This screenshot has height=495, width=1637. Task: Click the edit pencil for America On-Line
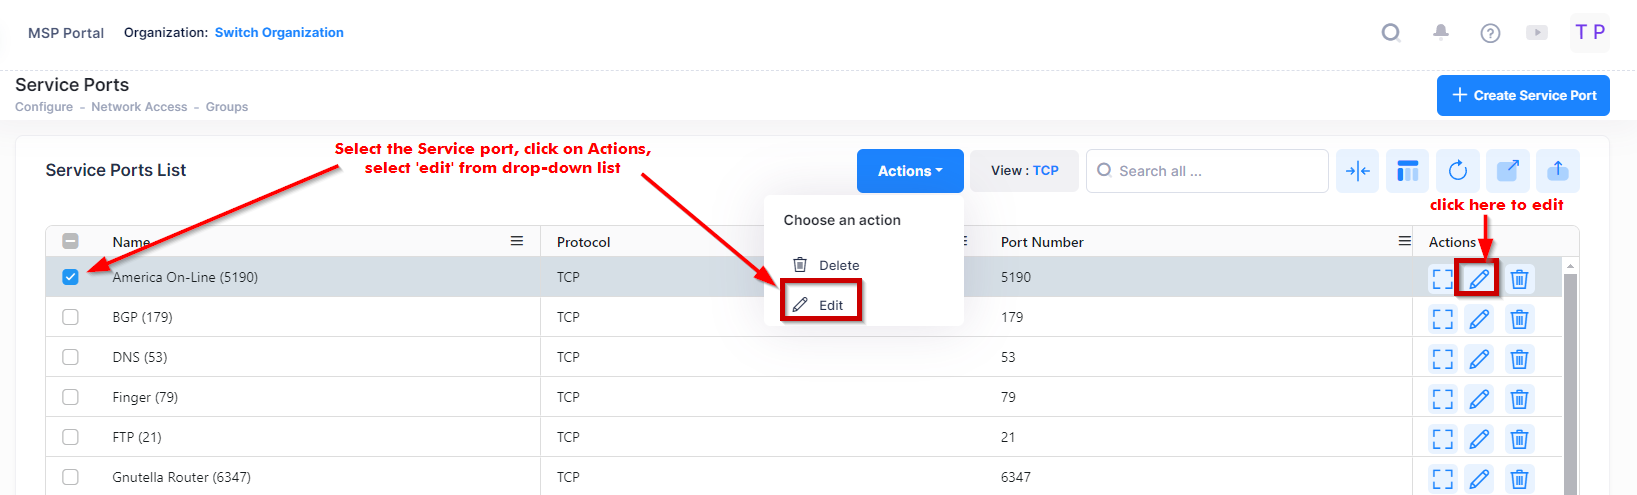1479,279
